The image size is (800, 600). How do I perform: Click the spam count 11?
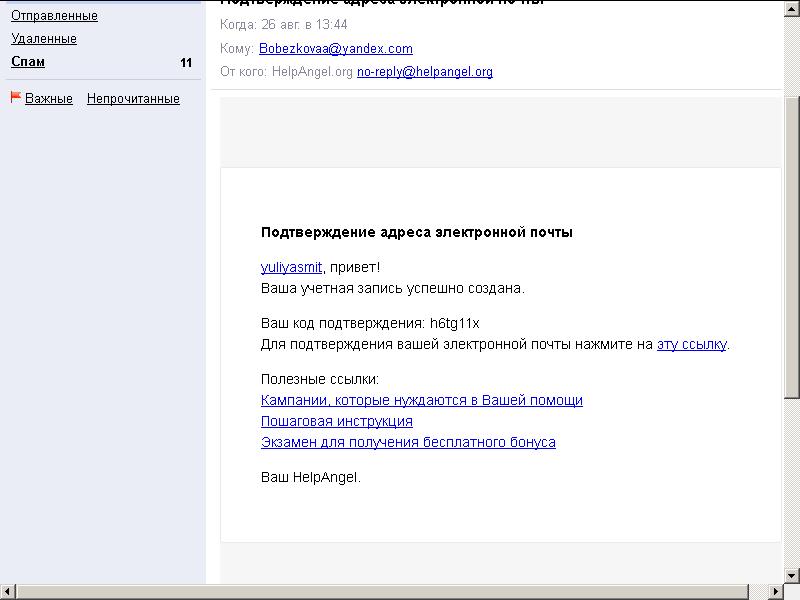click(186, 63)
